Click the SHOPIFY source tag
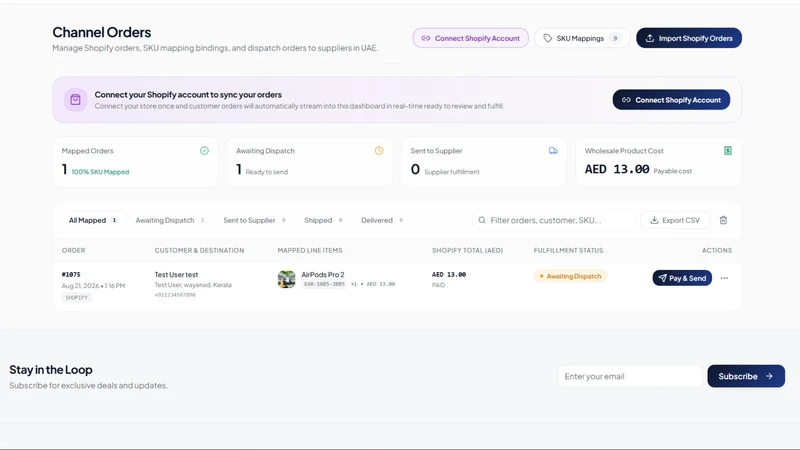The image size is (800, 450). pos(77,297)
